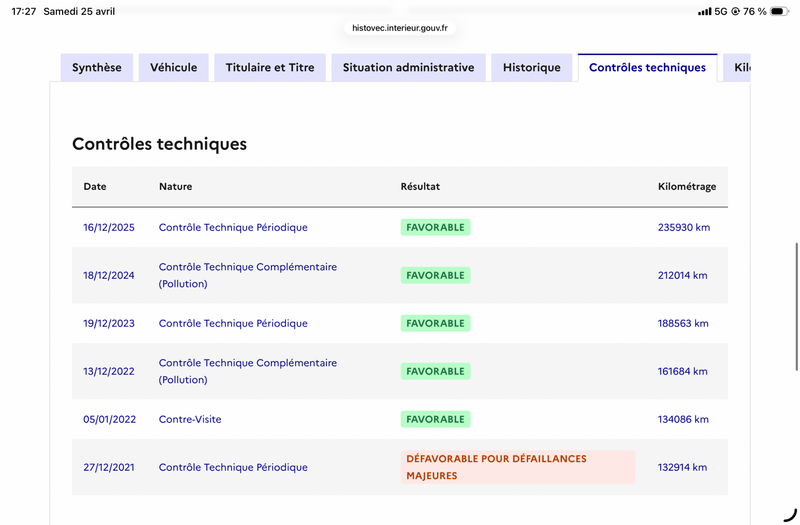This screenshot has width=800, height=525.
Task: Click the Résultat column header
Action: click(420, 187)
